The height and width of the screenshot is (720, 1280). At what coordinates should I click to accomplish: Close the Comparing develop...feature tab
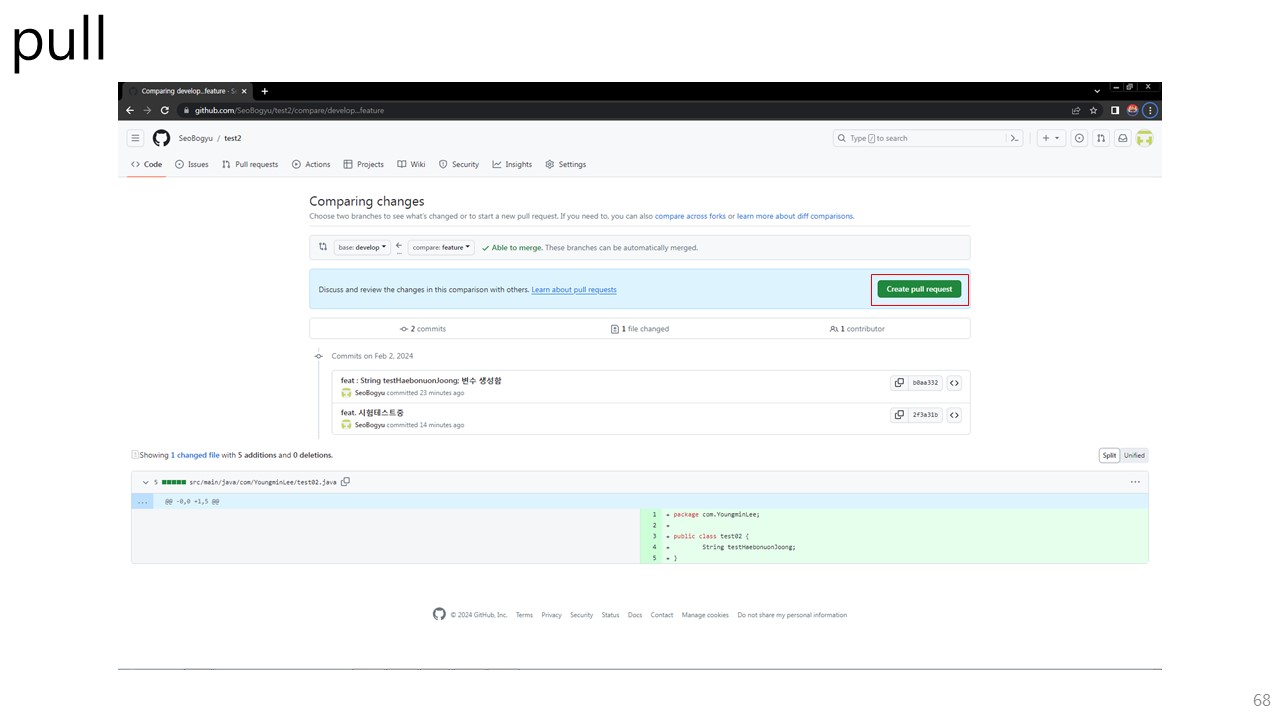tap(244, 91)
